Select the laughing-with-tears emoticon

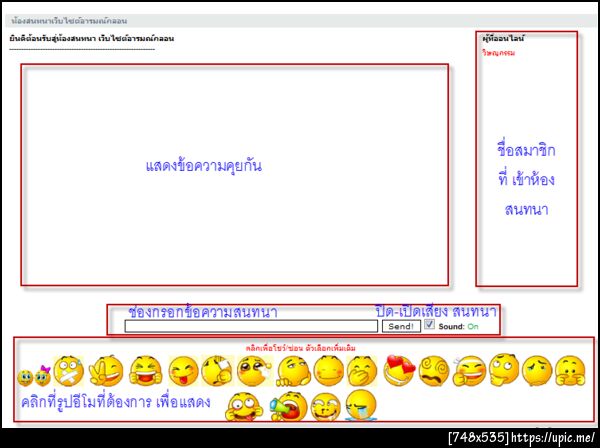(x=326, y=407)
